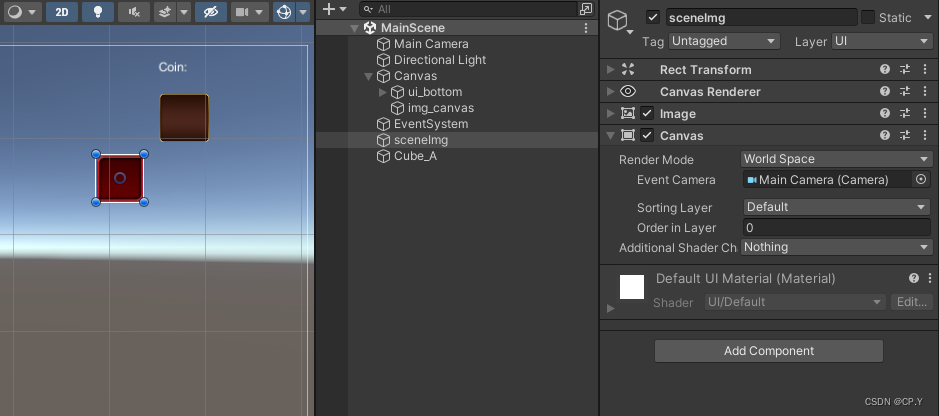Open Rect Transform help icon
The image size is (939, 416).
coord(885,69)
